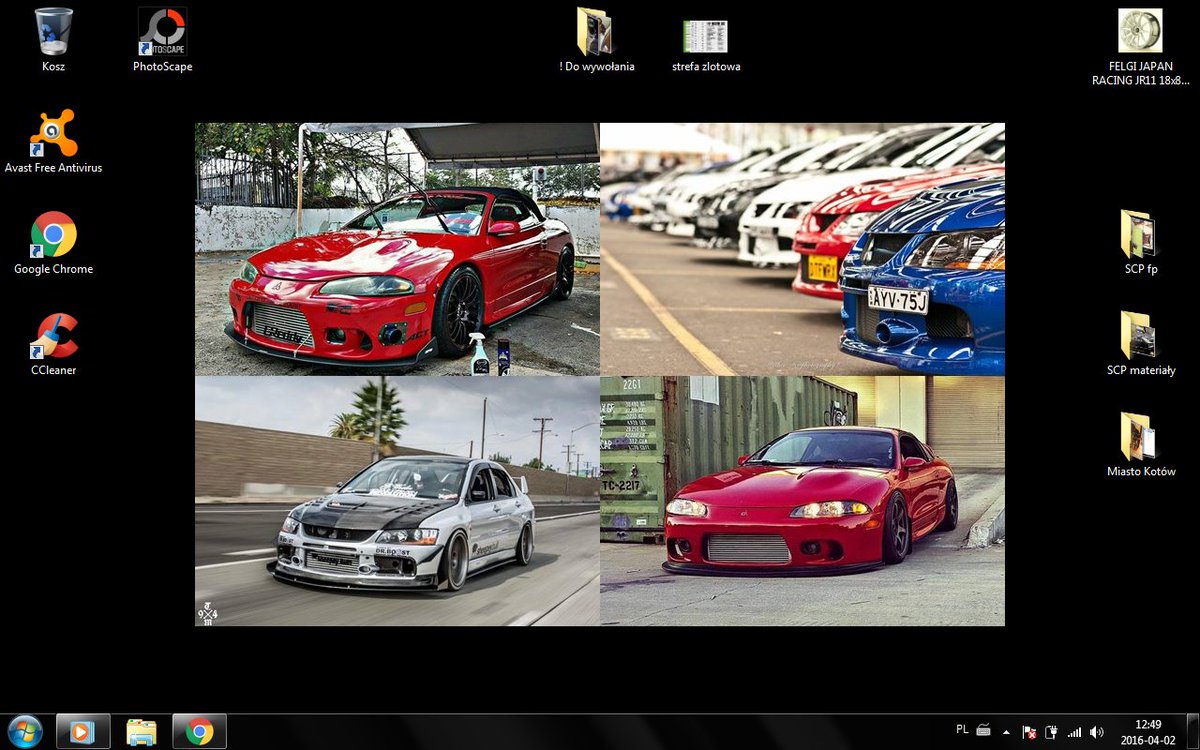Select the 'SCP materiały' folder

click(x=1140, y=343)
